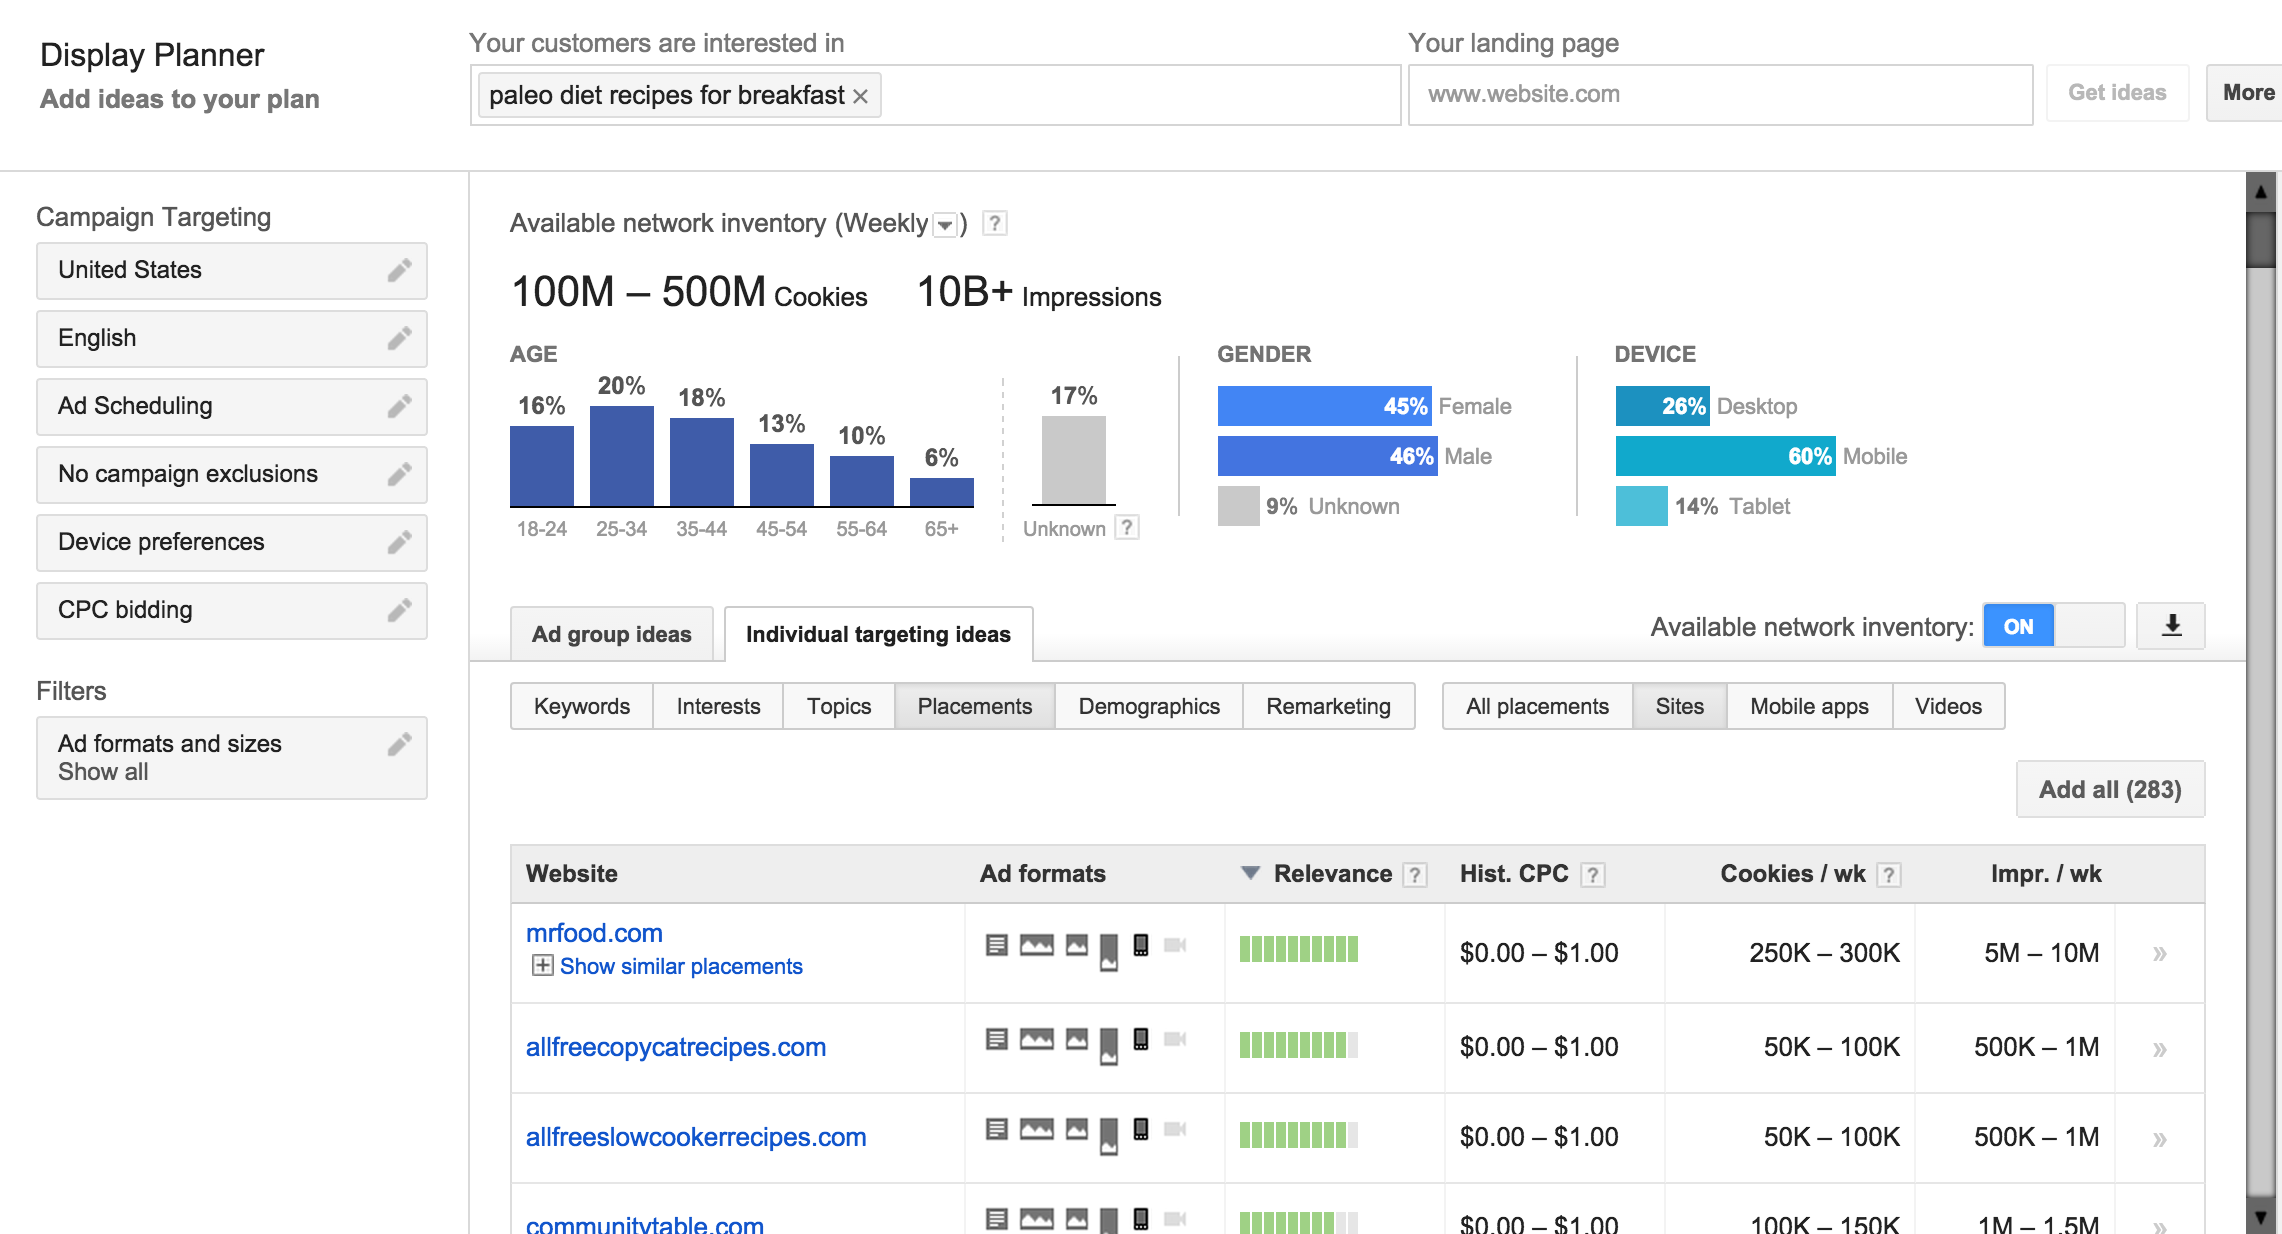2282x1234 pixels.
Task: Add allfreecopycatrecipes.com with double arrow
Action: (2160, 1049)
